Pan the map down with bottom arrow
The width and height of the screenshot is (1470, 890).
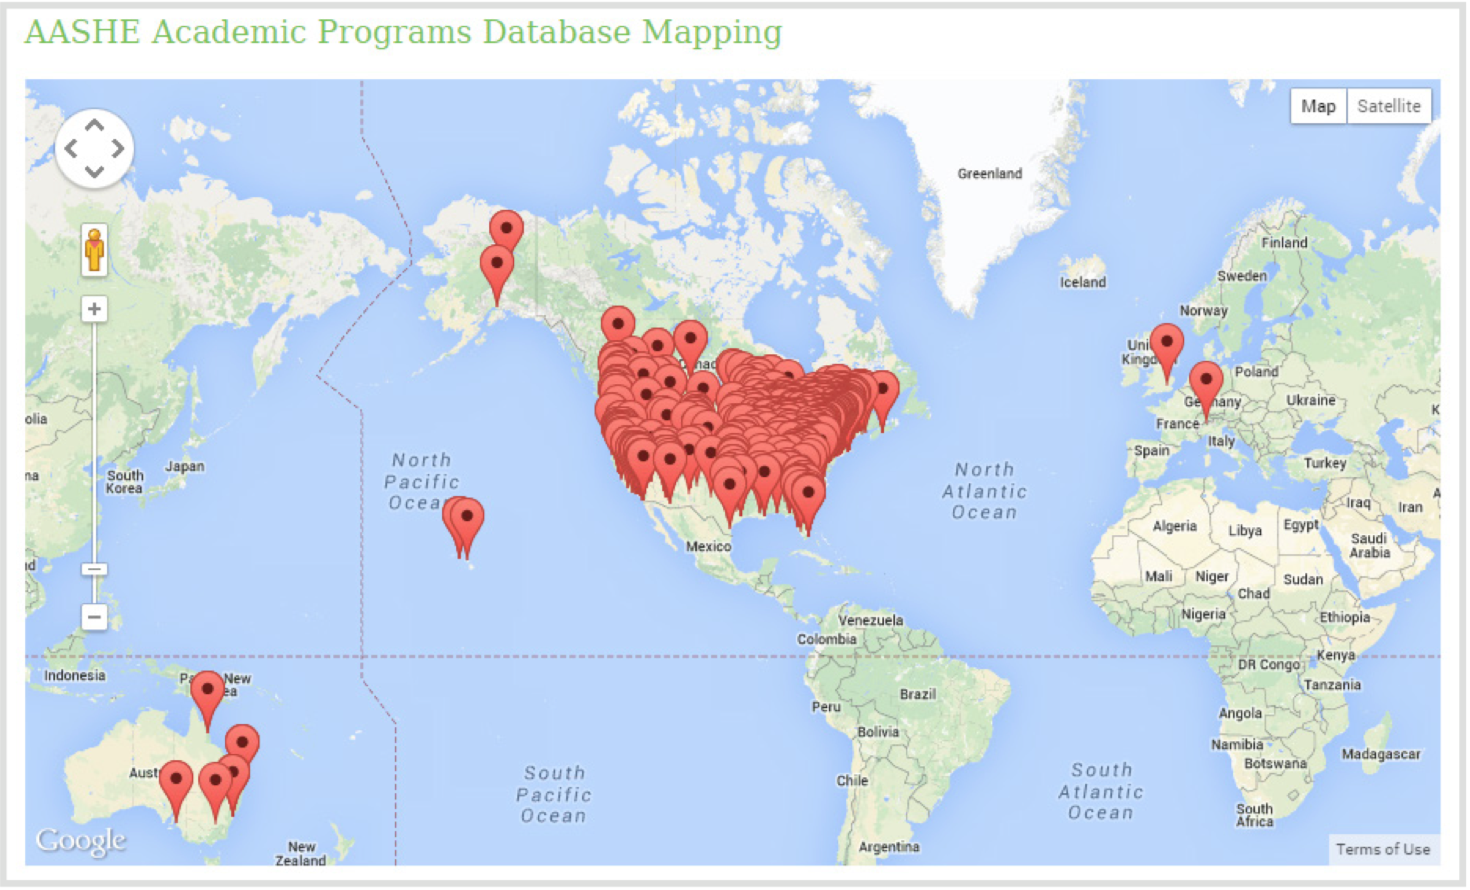tap(94, 172)
